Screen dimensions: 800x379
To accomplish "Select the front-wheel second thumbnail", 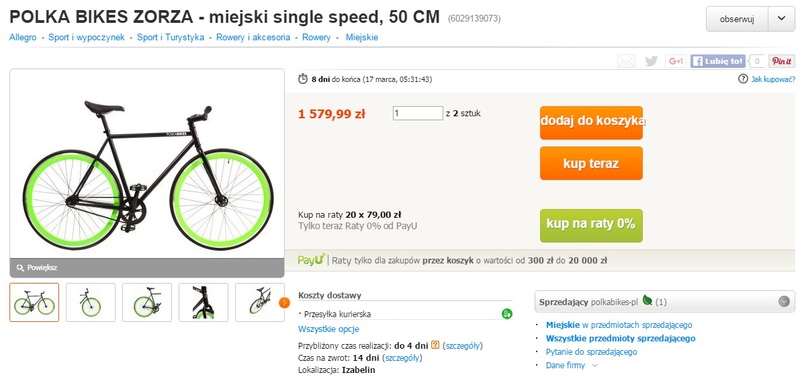I will [x=91, y=302].
